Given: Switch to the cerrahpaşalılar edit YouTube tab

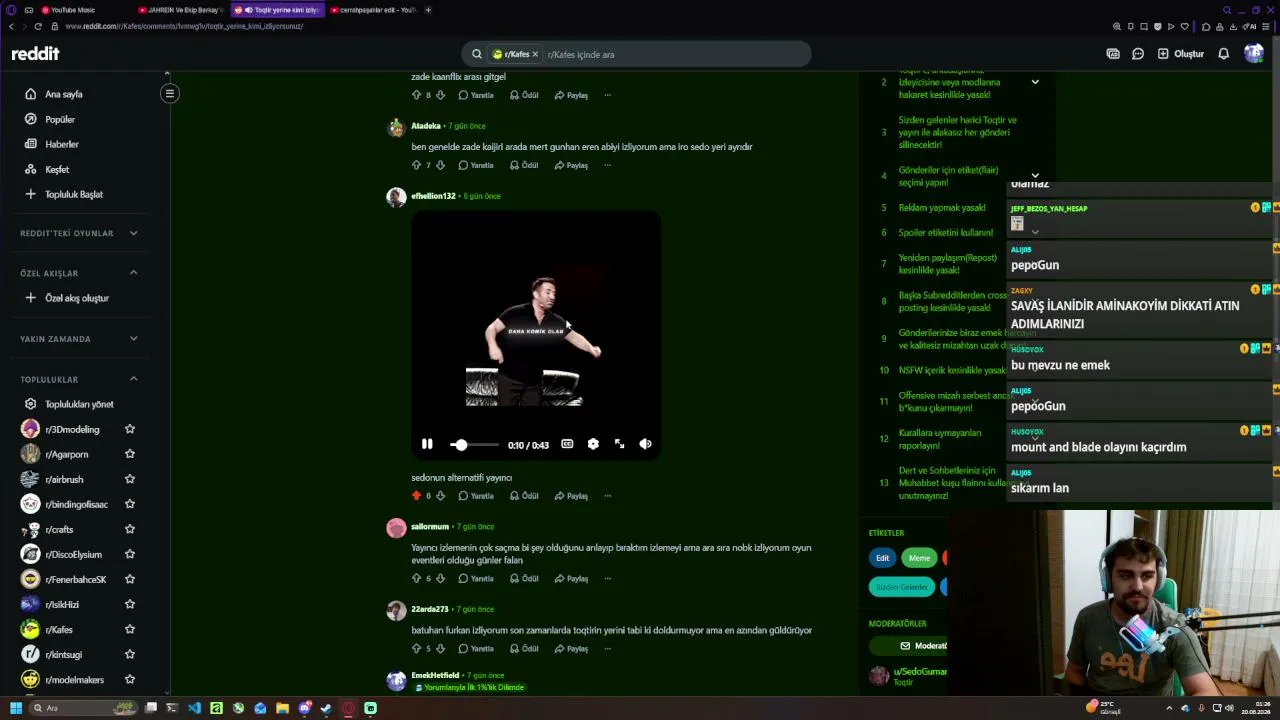Looking at the screenshot, I should pyautogui.click(x=373, y=10).
